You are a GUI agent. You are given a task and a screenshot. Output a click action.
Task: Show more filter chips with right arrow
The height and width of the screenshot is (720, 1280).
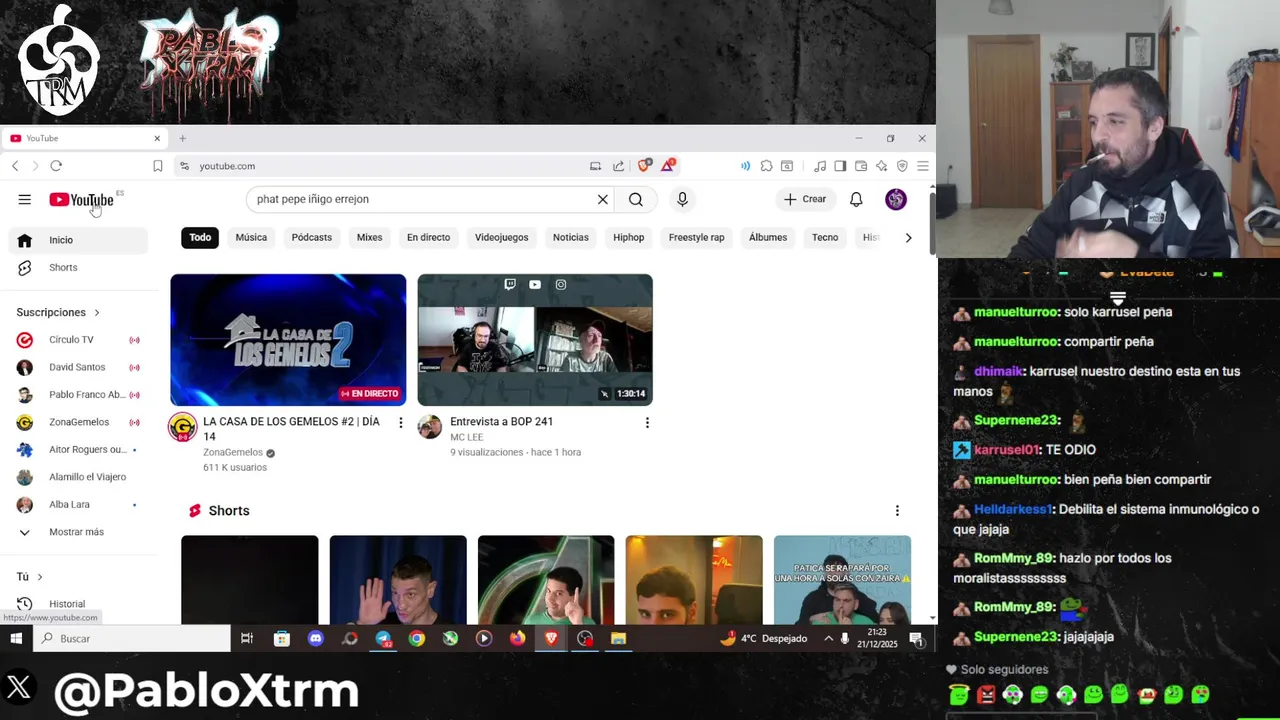click(908, 238)
